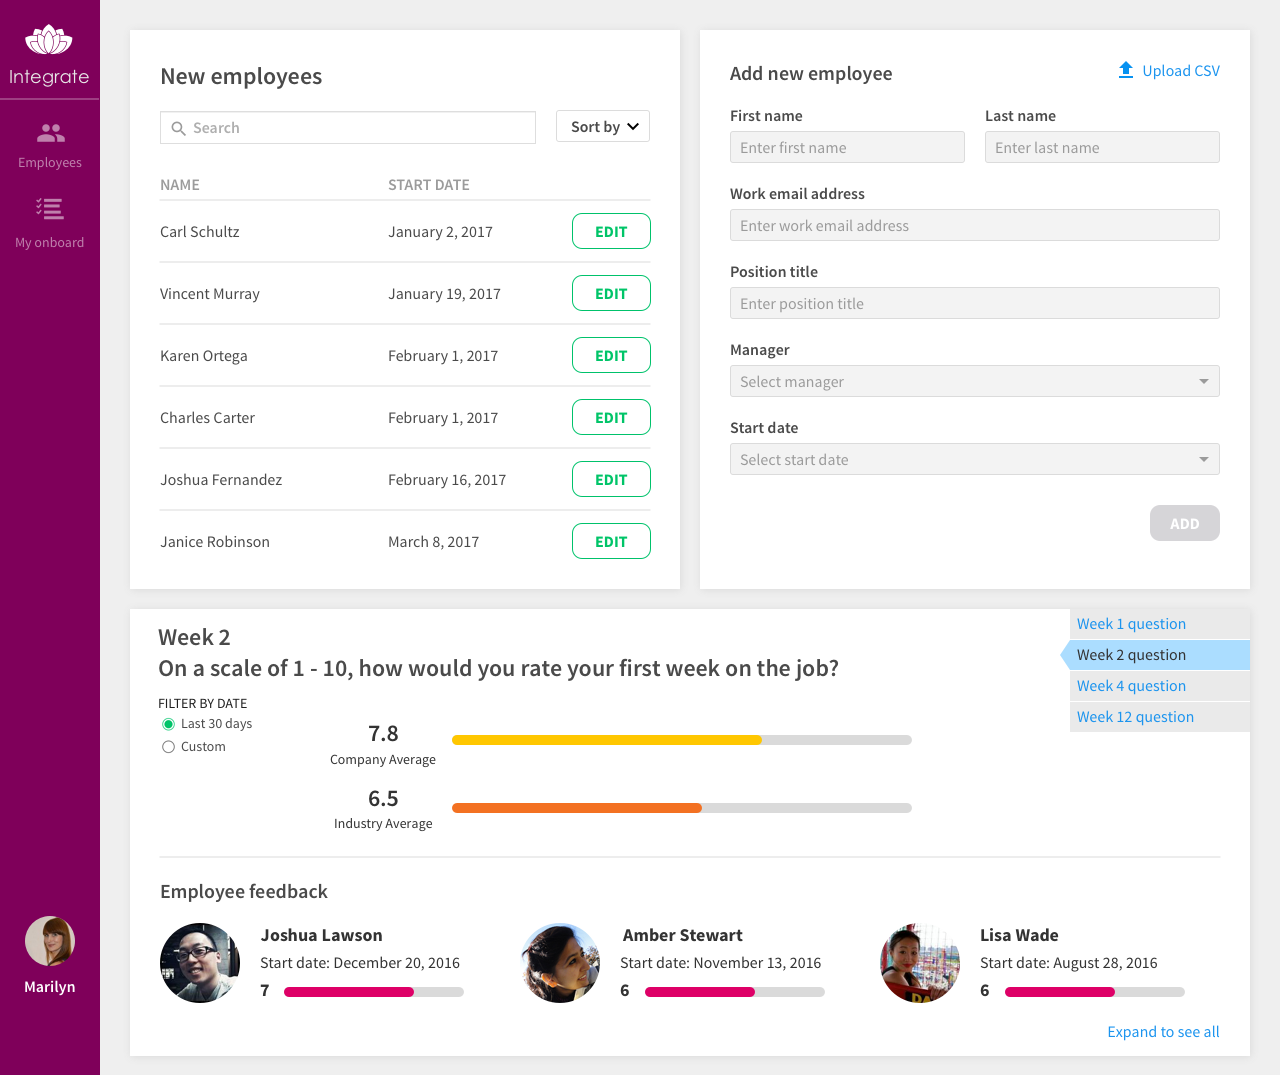Edit Vincent Murray's record
Screen dimensions: 1280x1075
coord(611,293)
